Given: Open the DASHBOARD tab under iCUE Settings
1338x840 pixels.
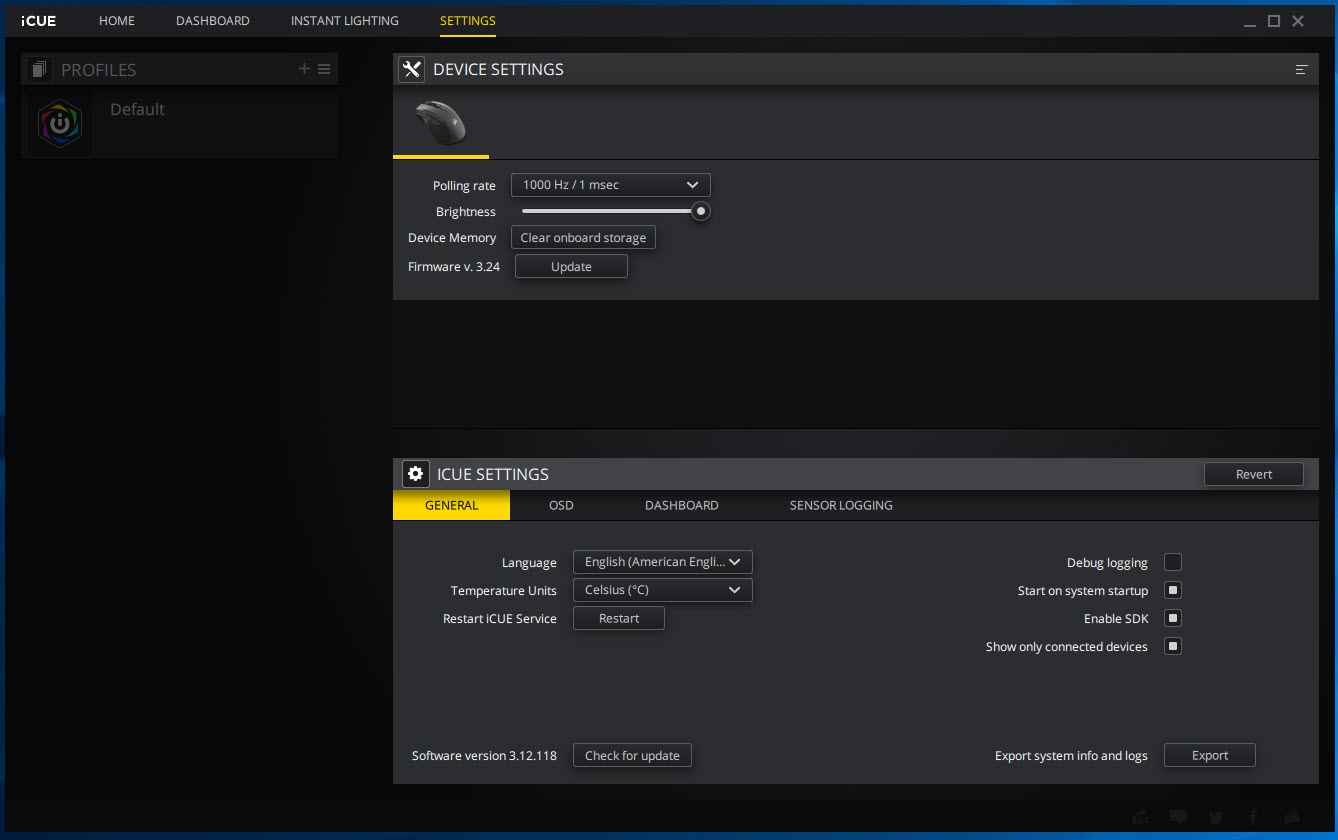Looking at the screenshot, I should tap(682, 505).
